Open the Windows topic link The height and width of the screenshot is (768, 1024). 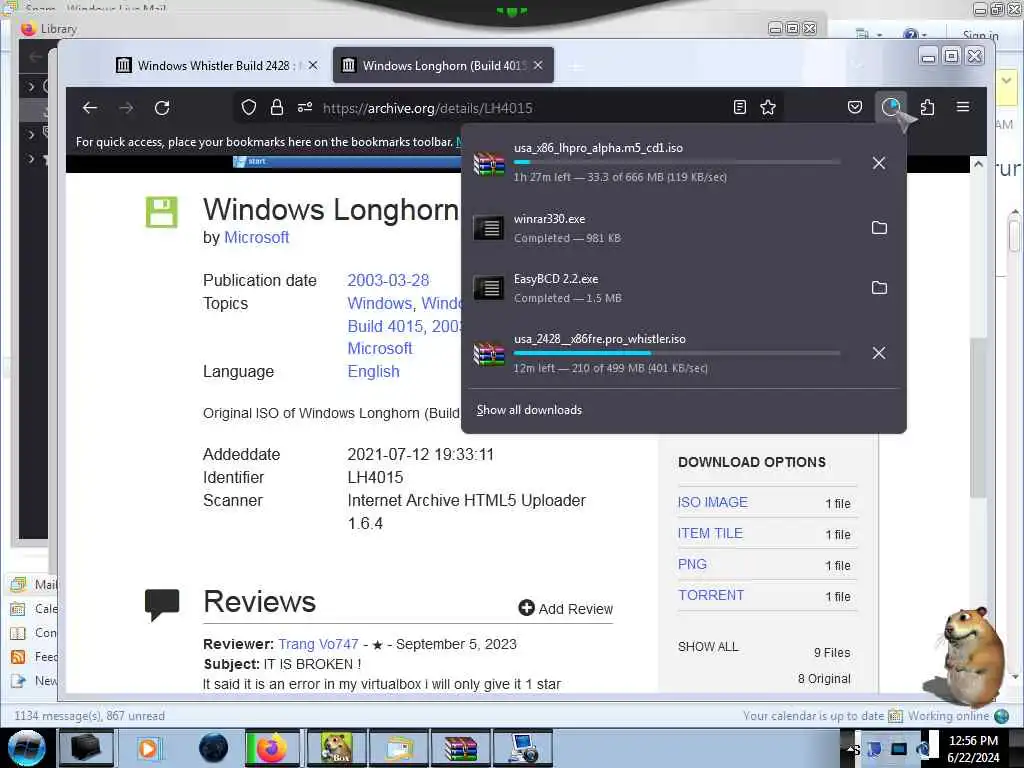pyautogui.click(x=379, y=304)
